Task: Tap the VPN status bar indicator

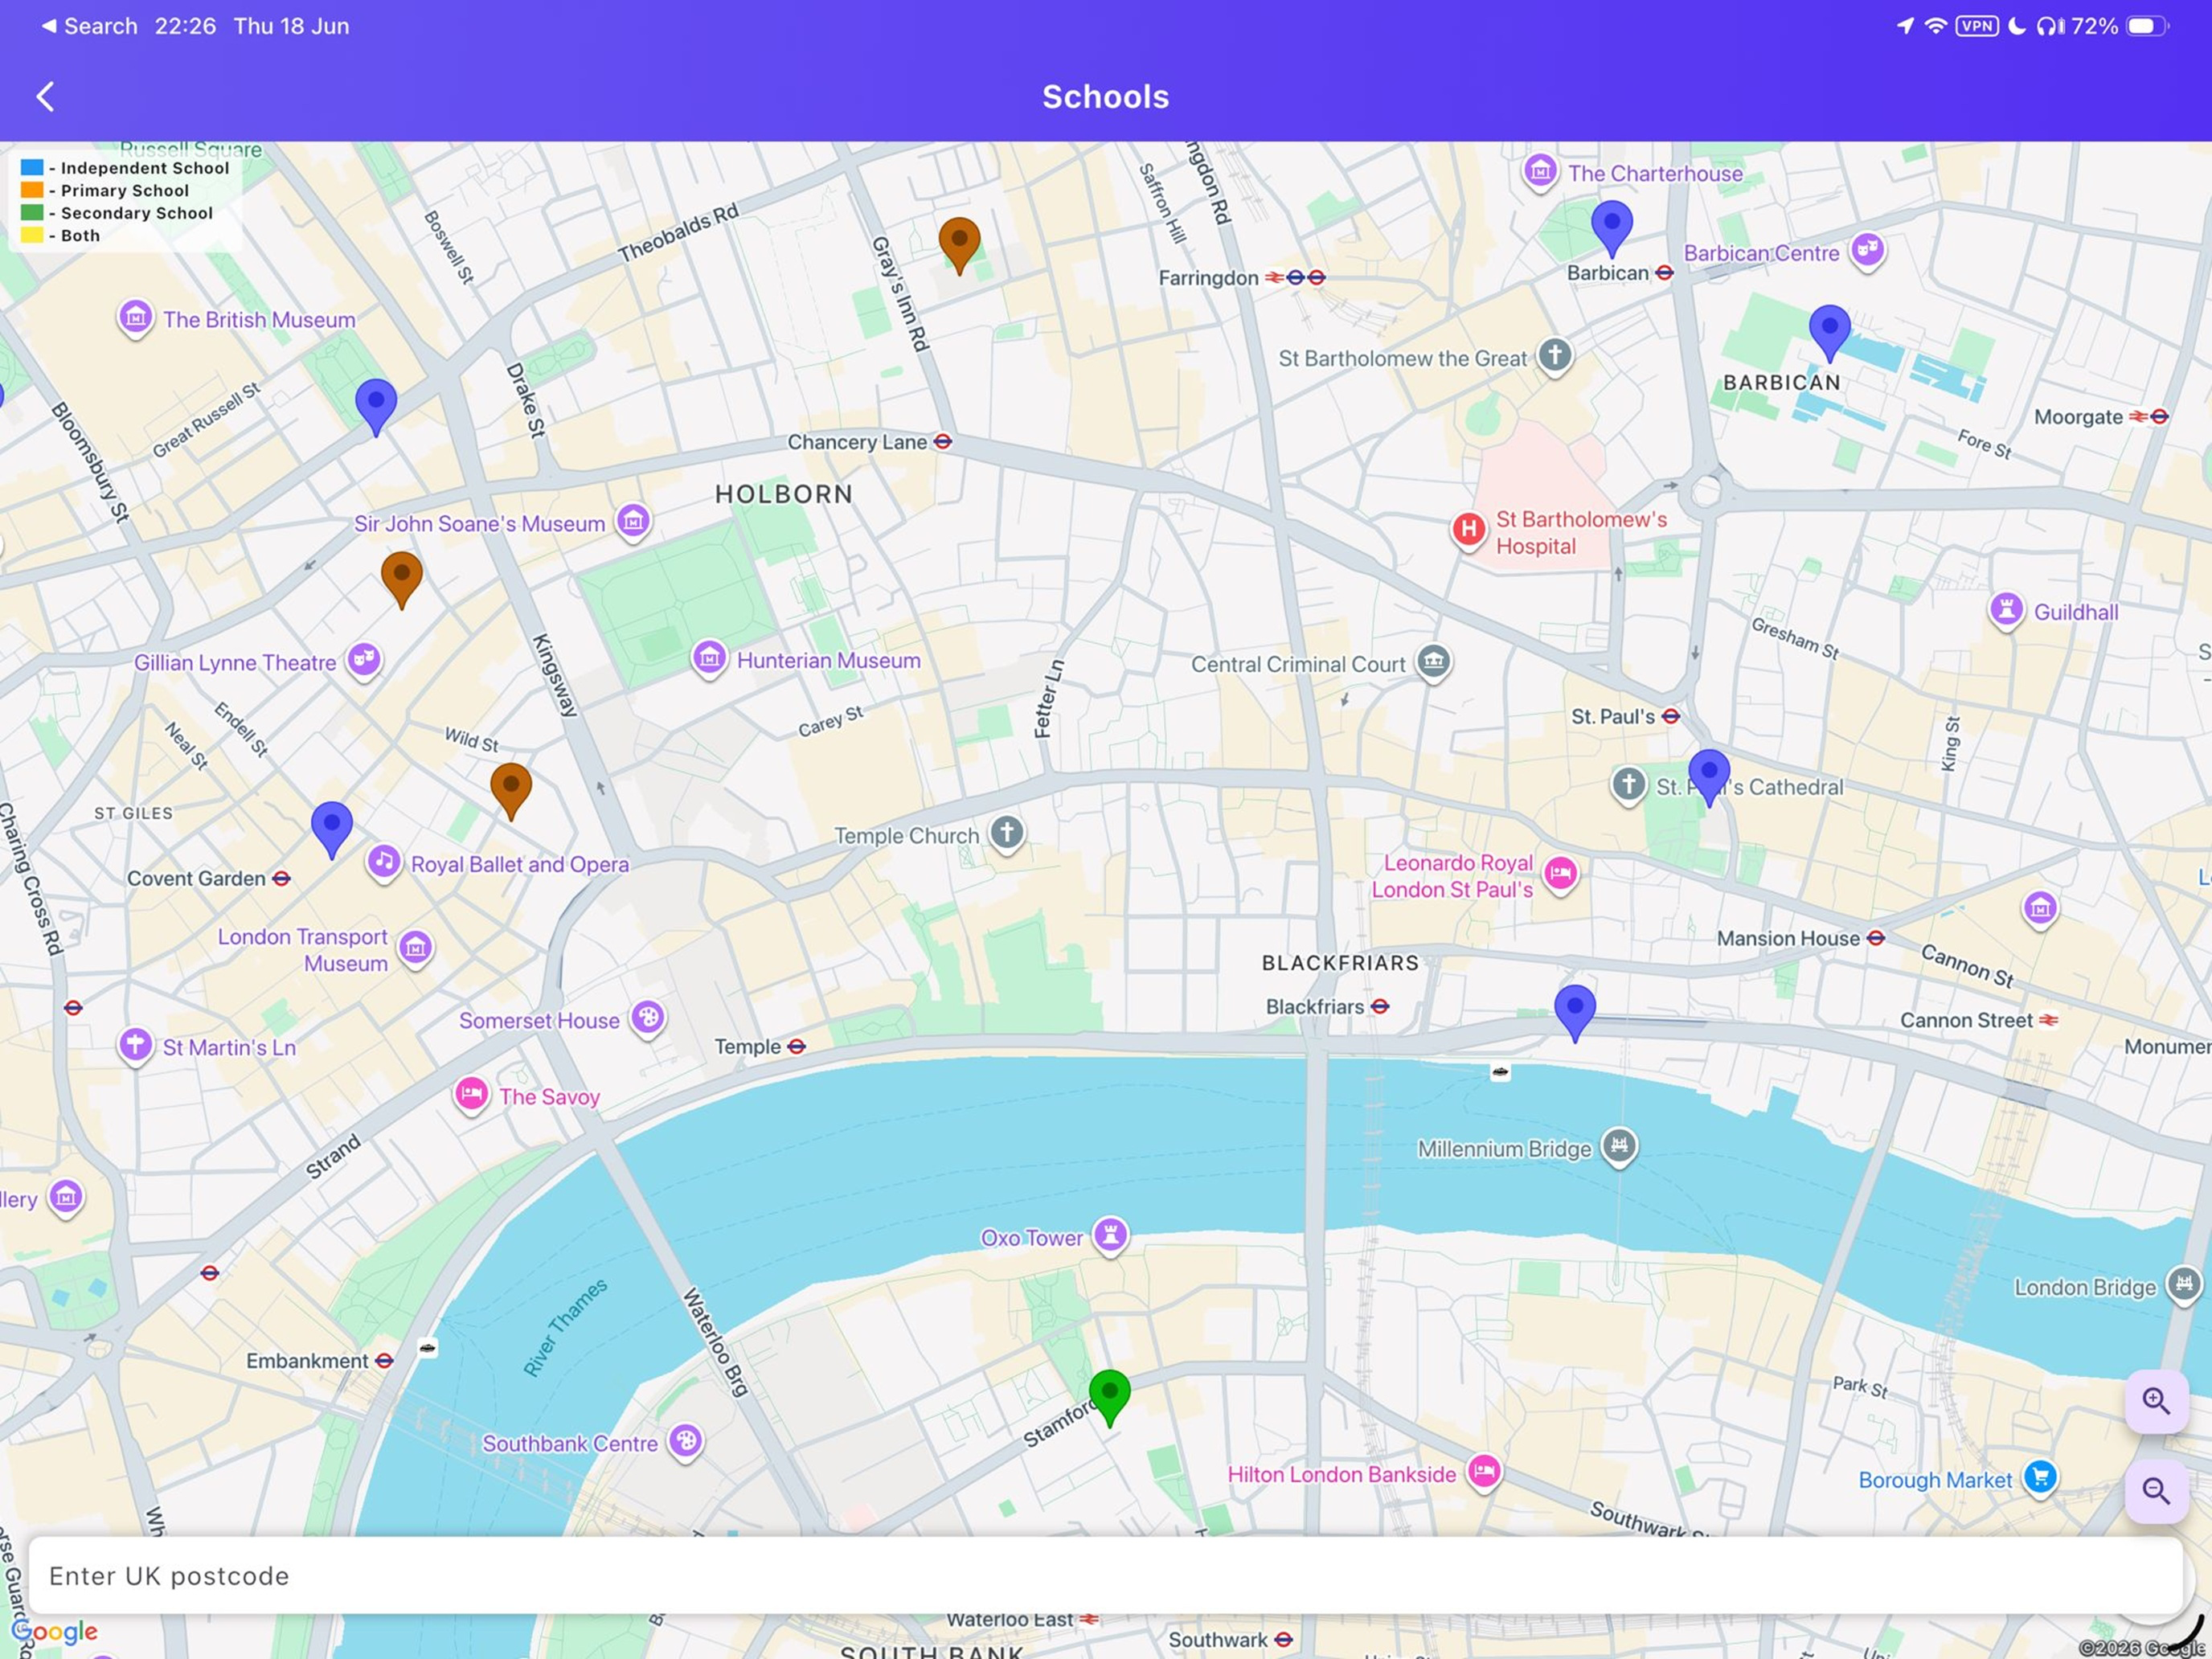Action: tap(1977, 26)
